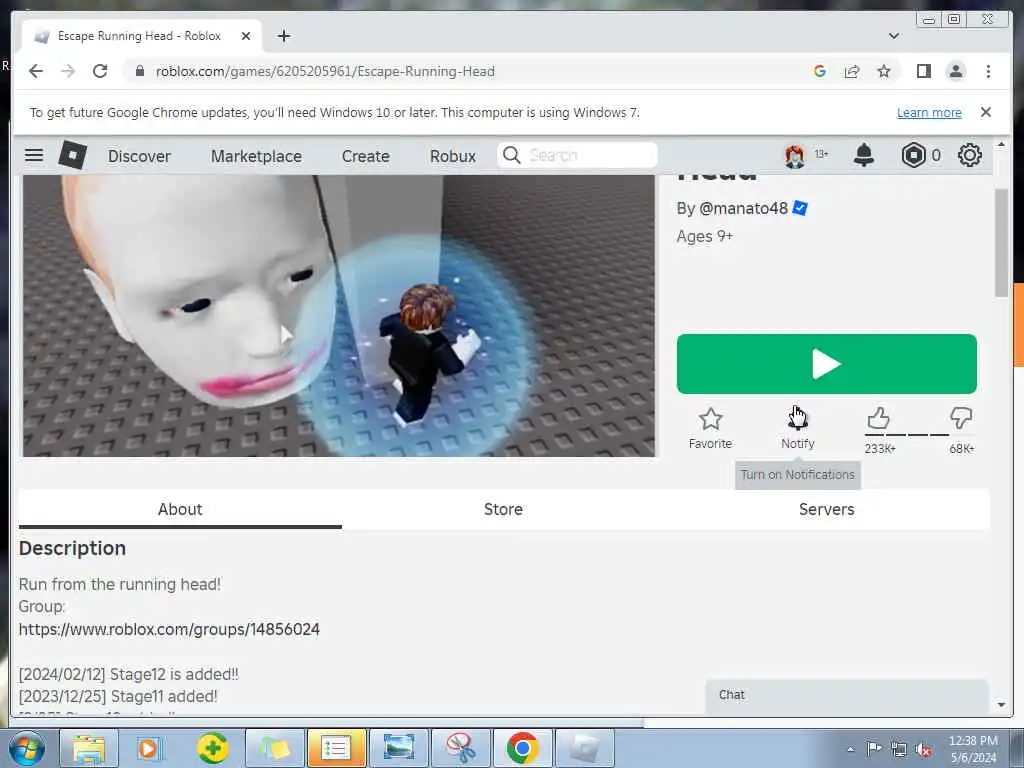Click the game thumbnail image
The width and height of the screenshot is (1024, 768).
(x=338, y=315)
